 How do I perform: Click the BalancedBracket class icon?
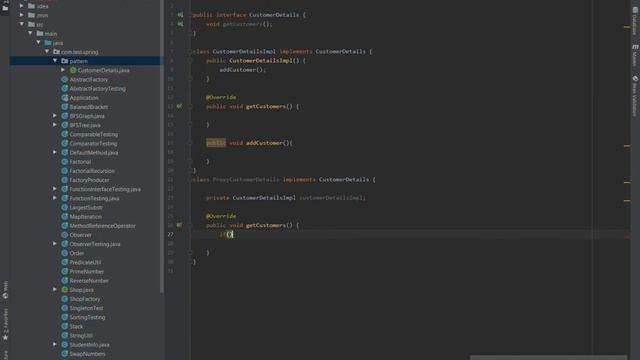pyautogui.click(x=64, y=107)
